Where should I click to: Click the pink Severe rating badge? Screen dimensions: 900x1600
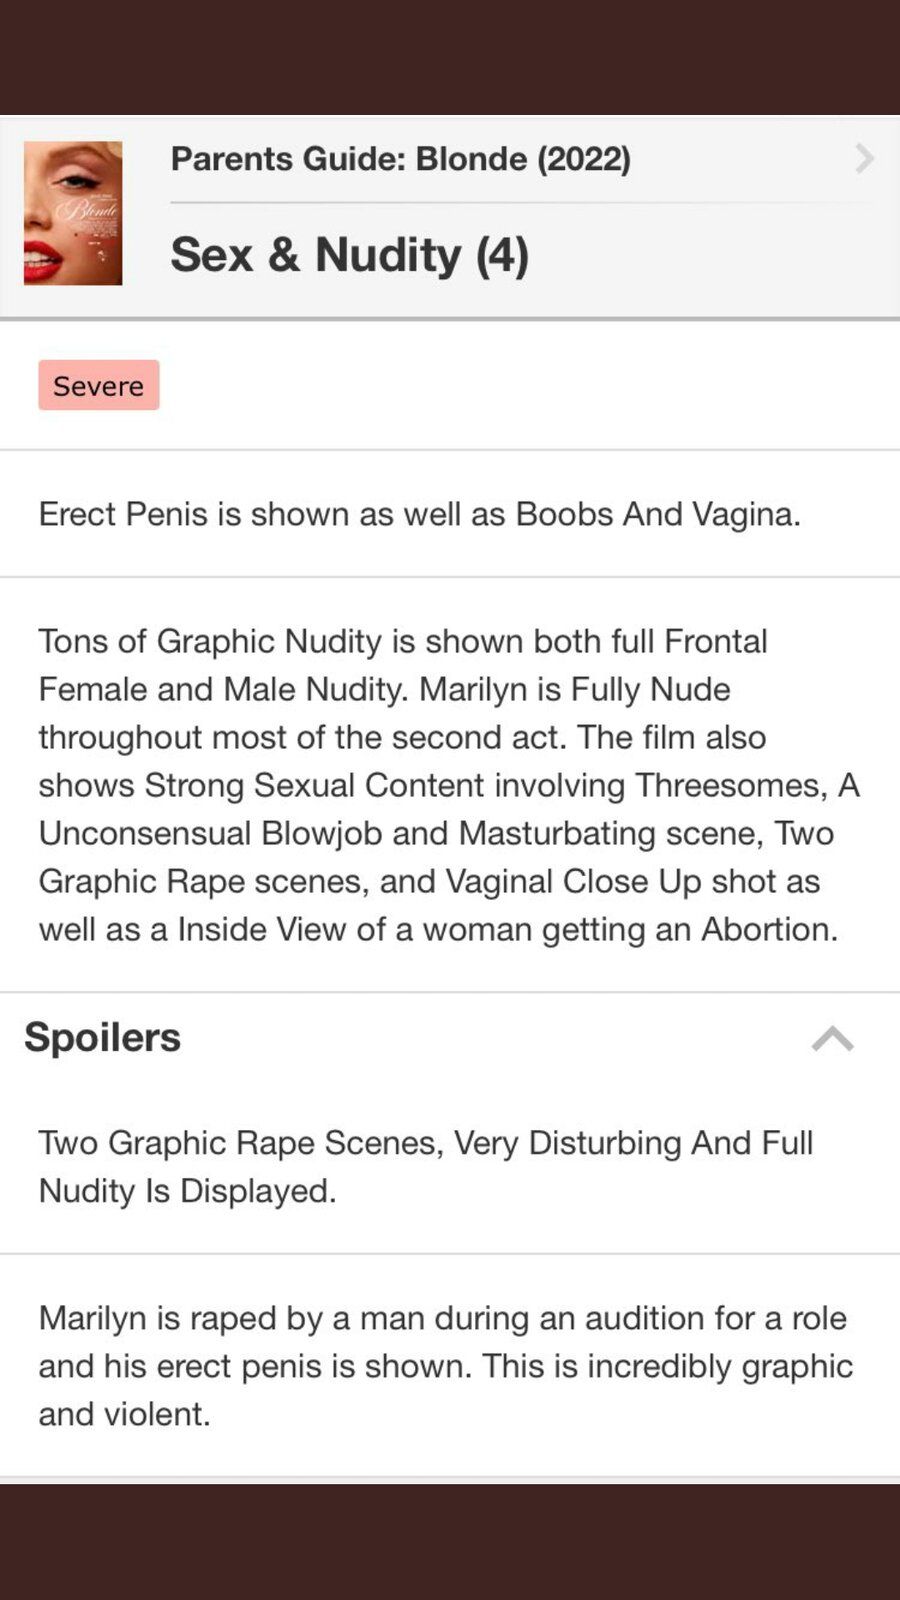[99, 385]
